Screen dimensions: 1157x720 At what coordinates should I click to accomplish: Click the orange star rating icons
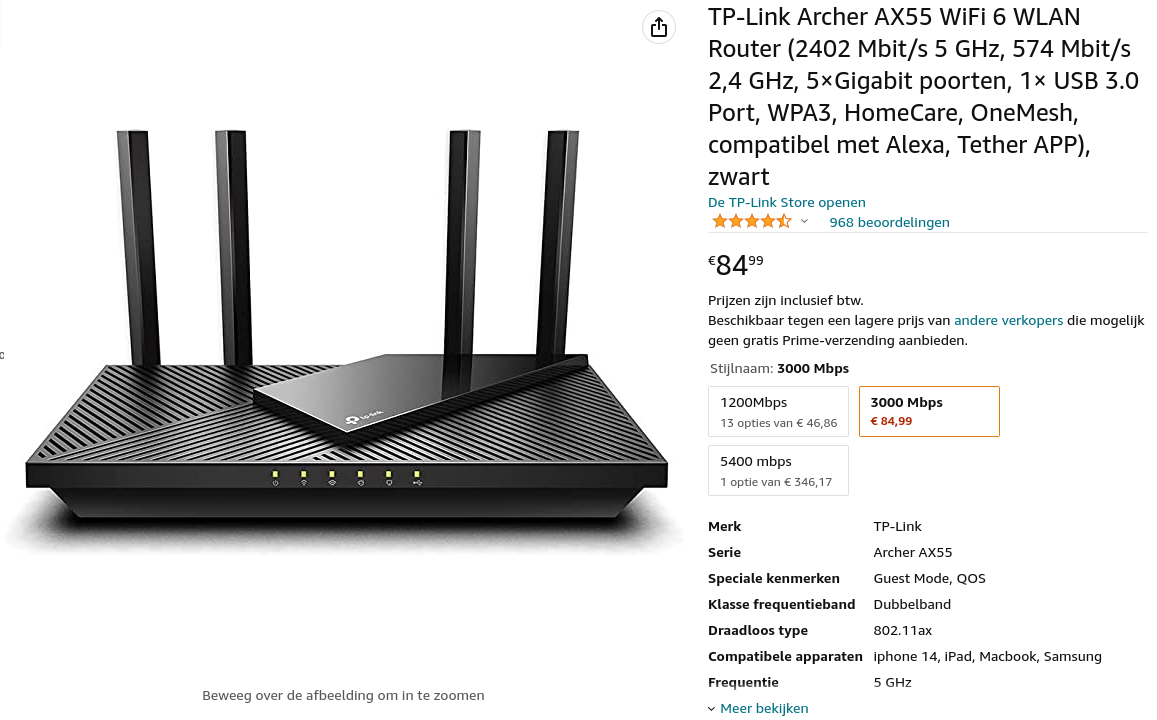751,221
